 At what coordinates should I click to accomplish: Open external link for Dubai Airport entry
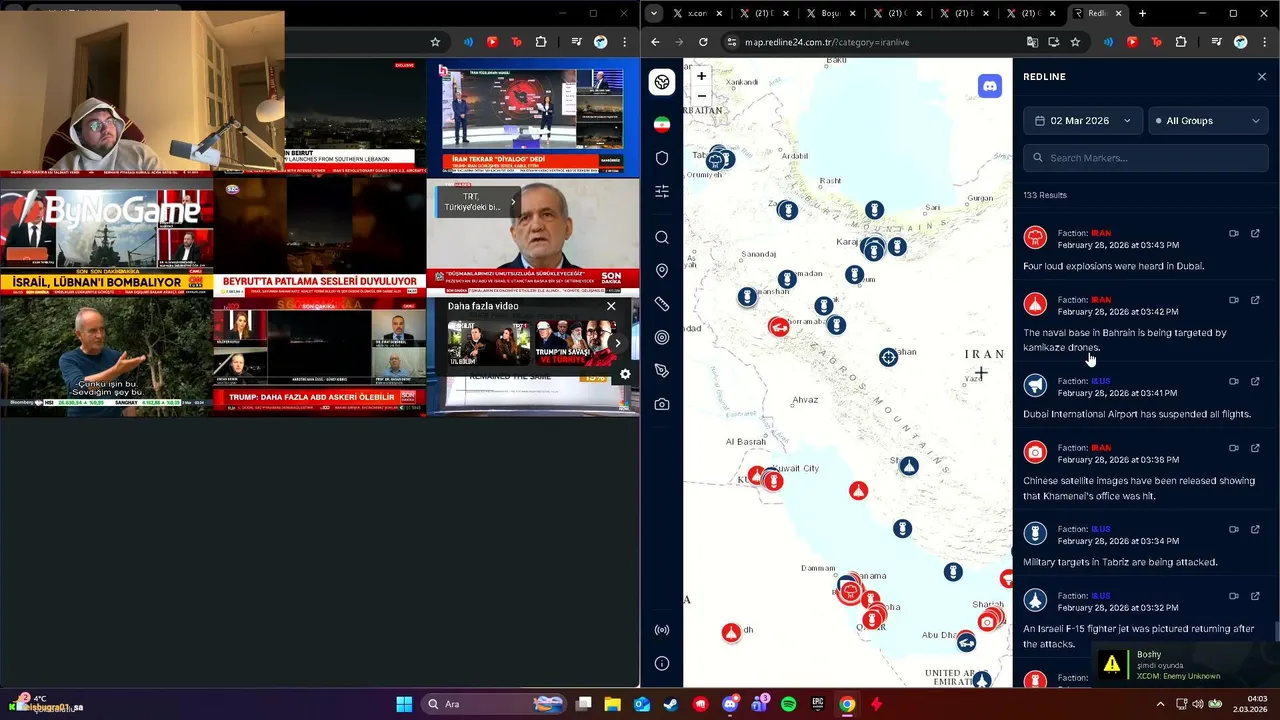(x=1255, y=381)
